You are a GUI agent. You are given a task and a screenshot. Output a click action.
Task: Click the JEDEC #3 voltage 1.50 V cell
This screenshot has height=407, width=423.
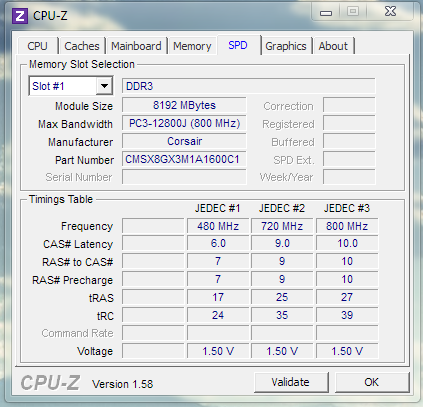click(347, 351)
